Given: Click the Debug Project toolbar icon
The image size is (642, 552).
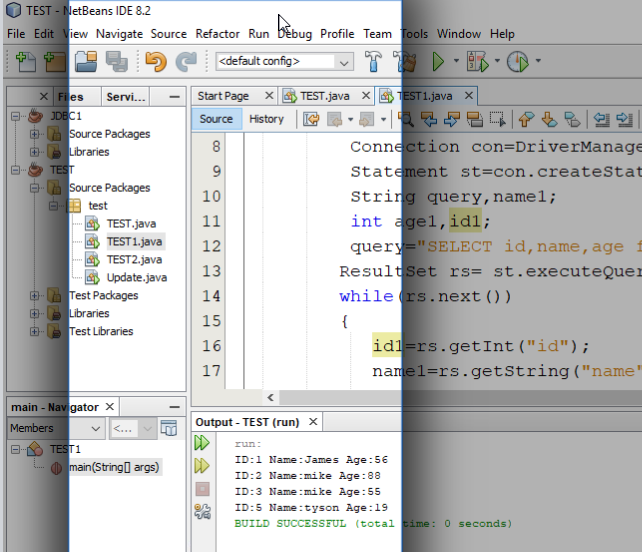Looking at the screenshot, I should [477, 62].
